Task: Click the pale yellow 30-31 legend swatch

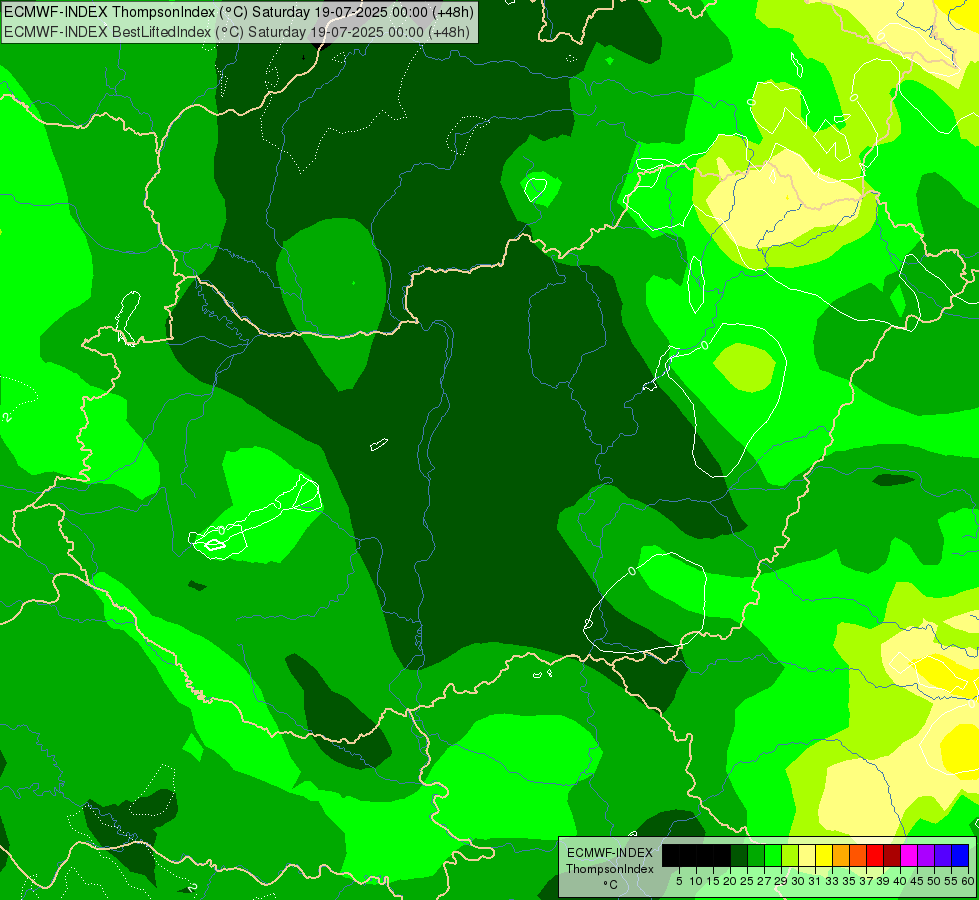Action: pyautogui.click(x=807, y=855)
